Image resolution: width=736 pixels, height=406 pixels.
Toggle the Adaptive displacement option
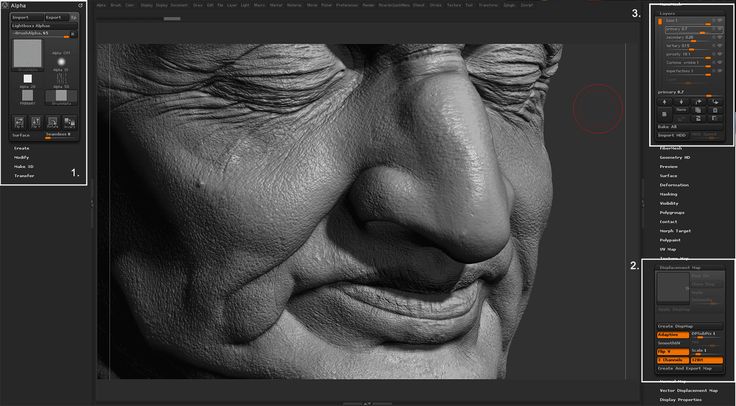[673, 335]
